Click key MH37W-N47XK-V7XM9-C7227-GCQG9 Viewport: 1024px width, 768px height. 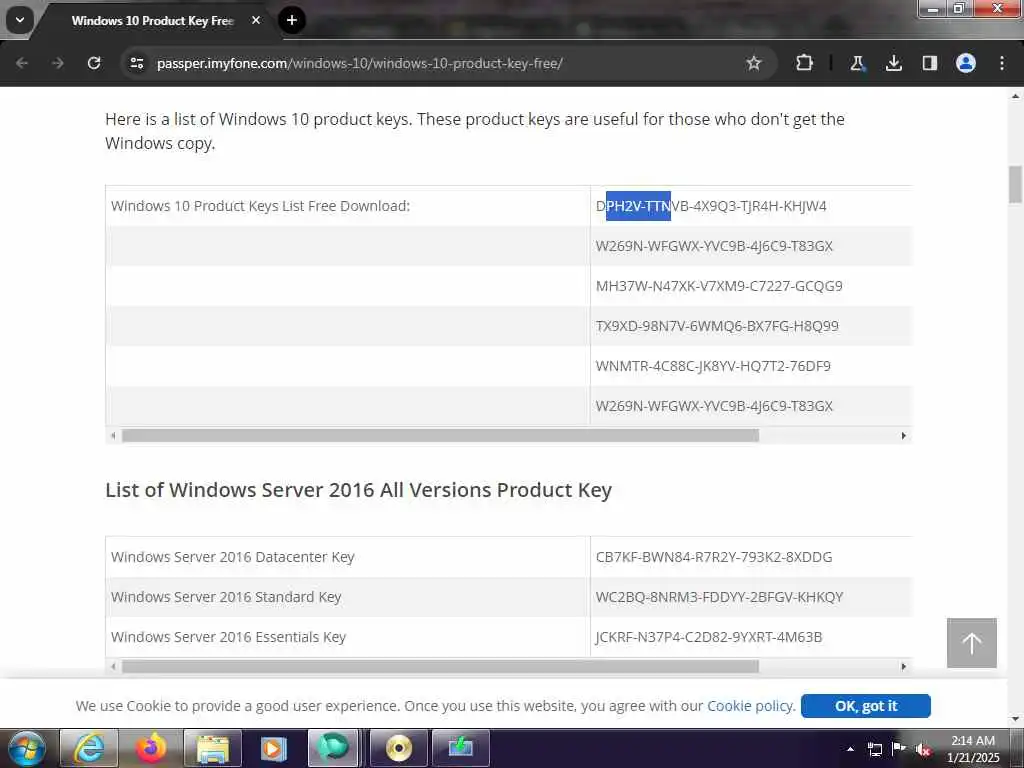pos(719,286)
